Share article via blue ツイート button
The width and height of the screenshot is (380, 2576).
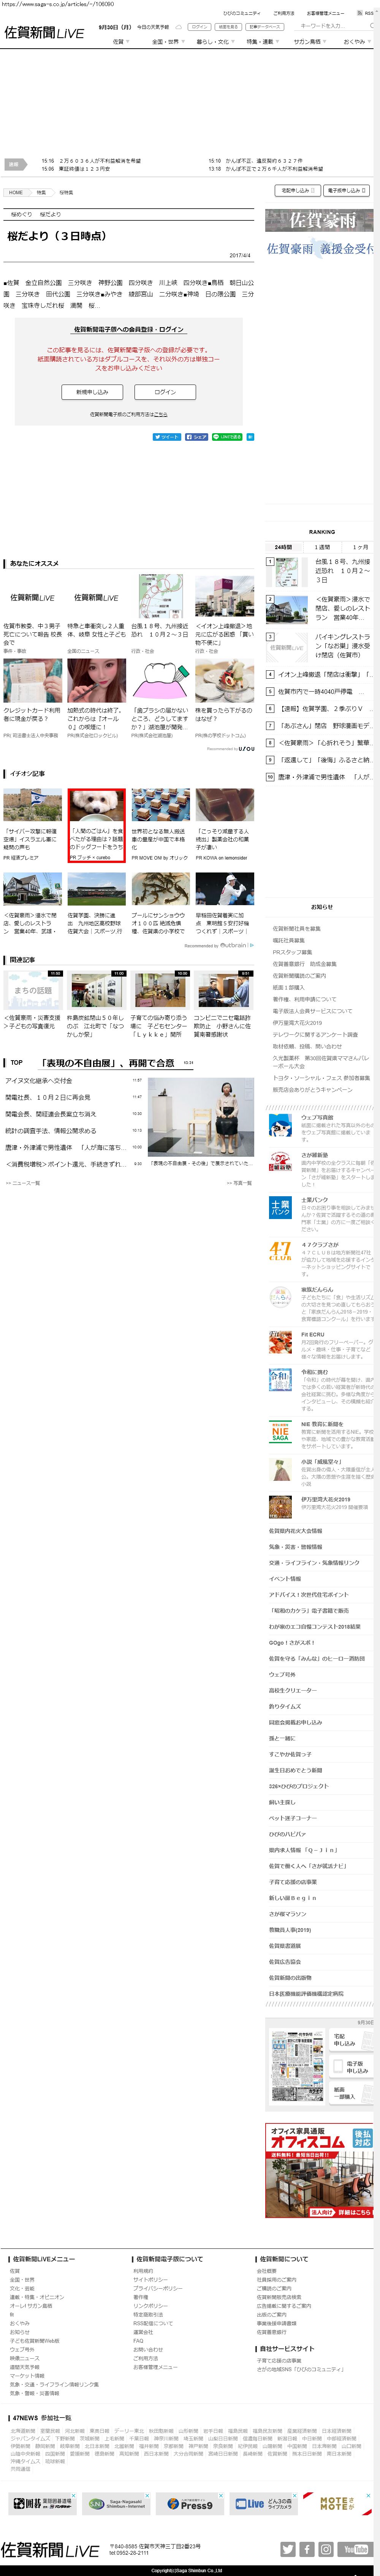coord(167,437)
